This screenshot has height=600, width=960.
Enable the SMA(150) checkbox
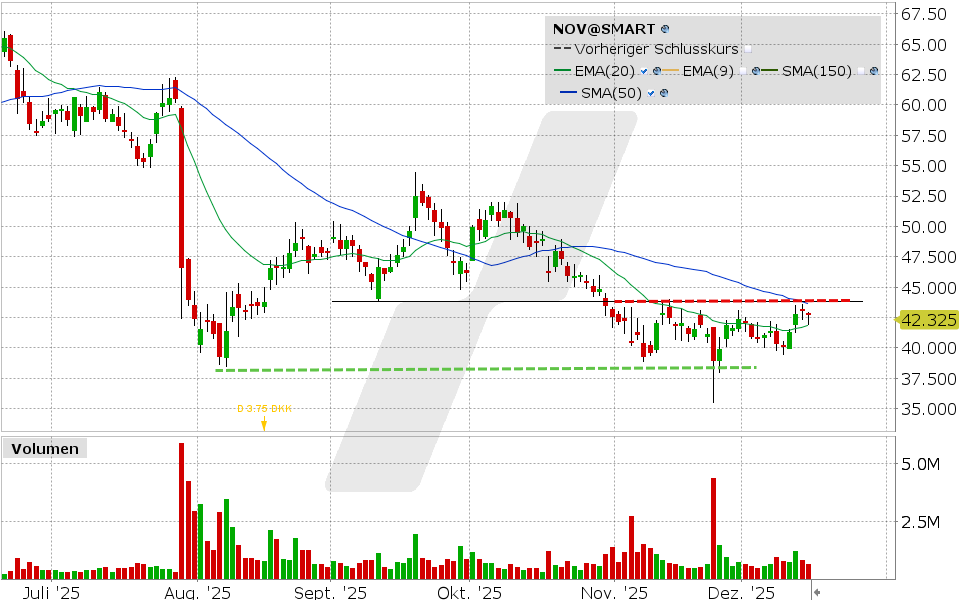tap(861, 70)
